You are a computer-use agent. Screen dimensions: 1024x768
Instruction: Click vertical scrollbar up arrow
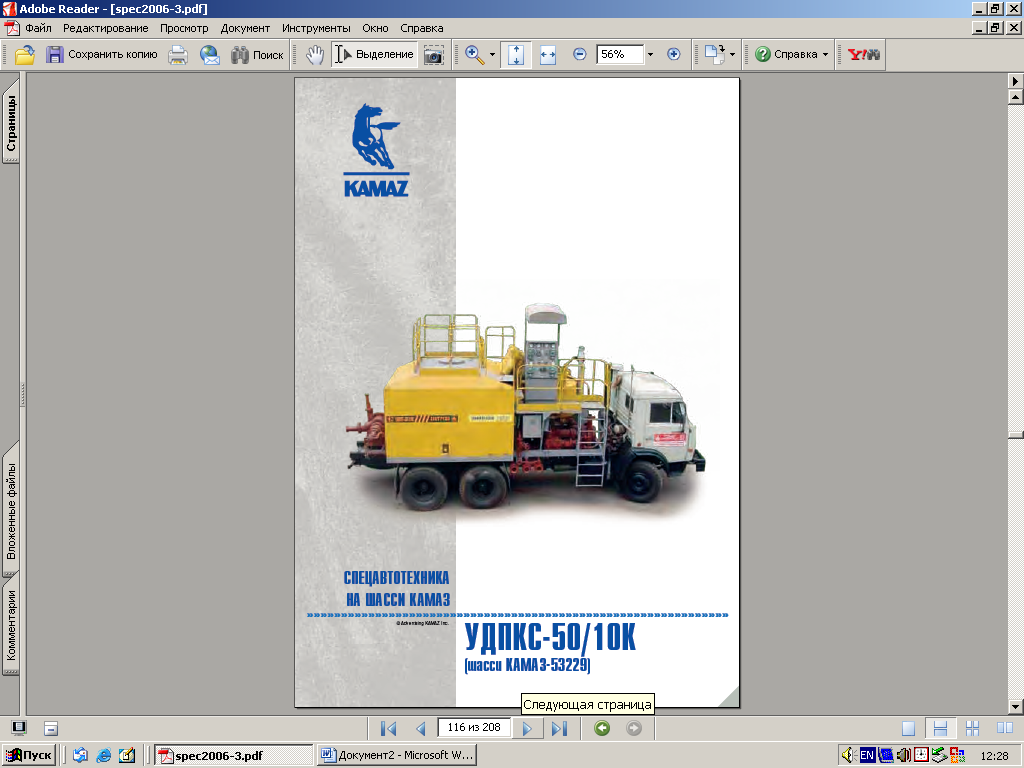click(1016, 98)
